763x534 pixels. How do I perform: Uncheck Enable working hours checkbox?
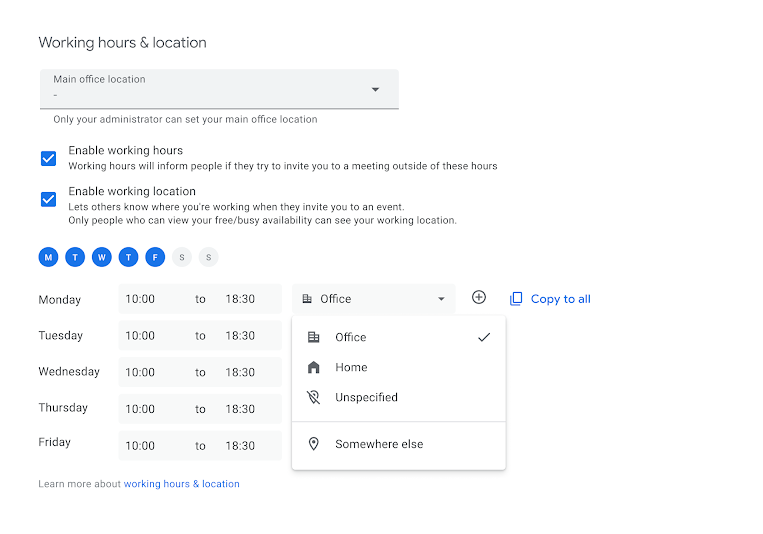click(49, 158)
